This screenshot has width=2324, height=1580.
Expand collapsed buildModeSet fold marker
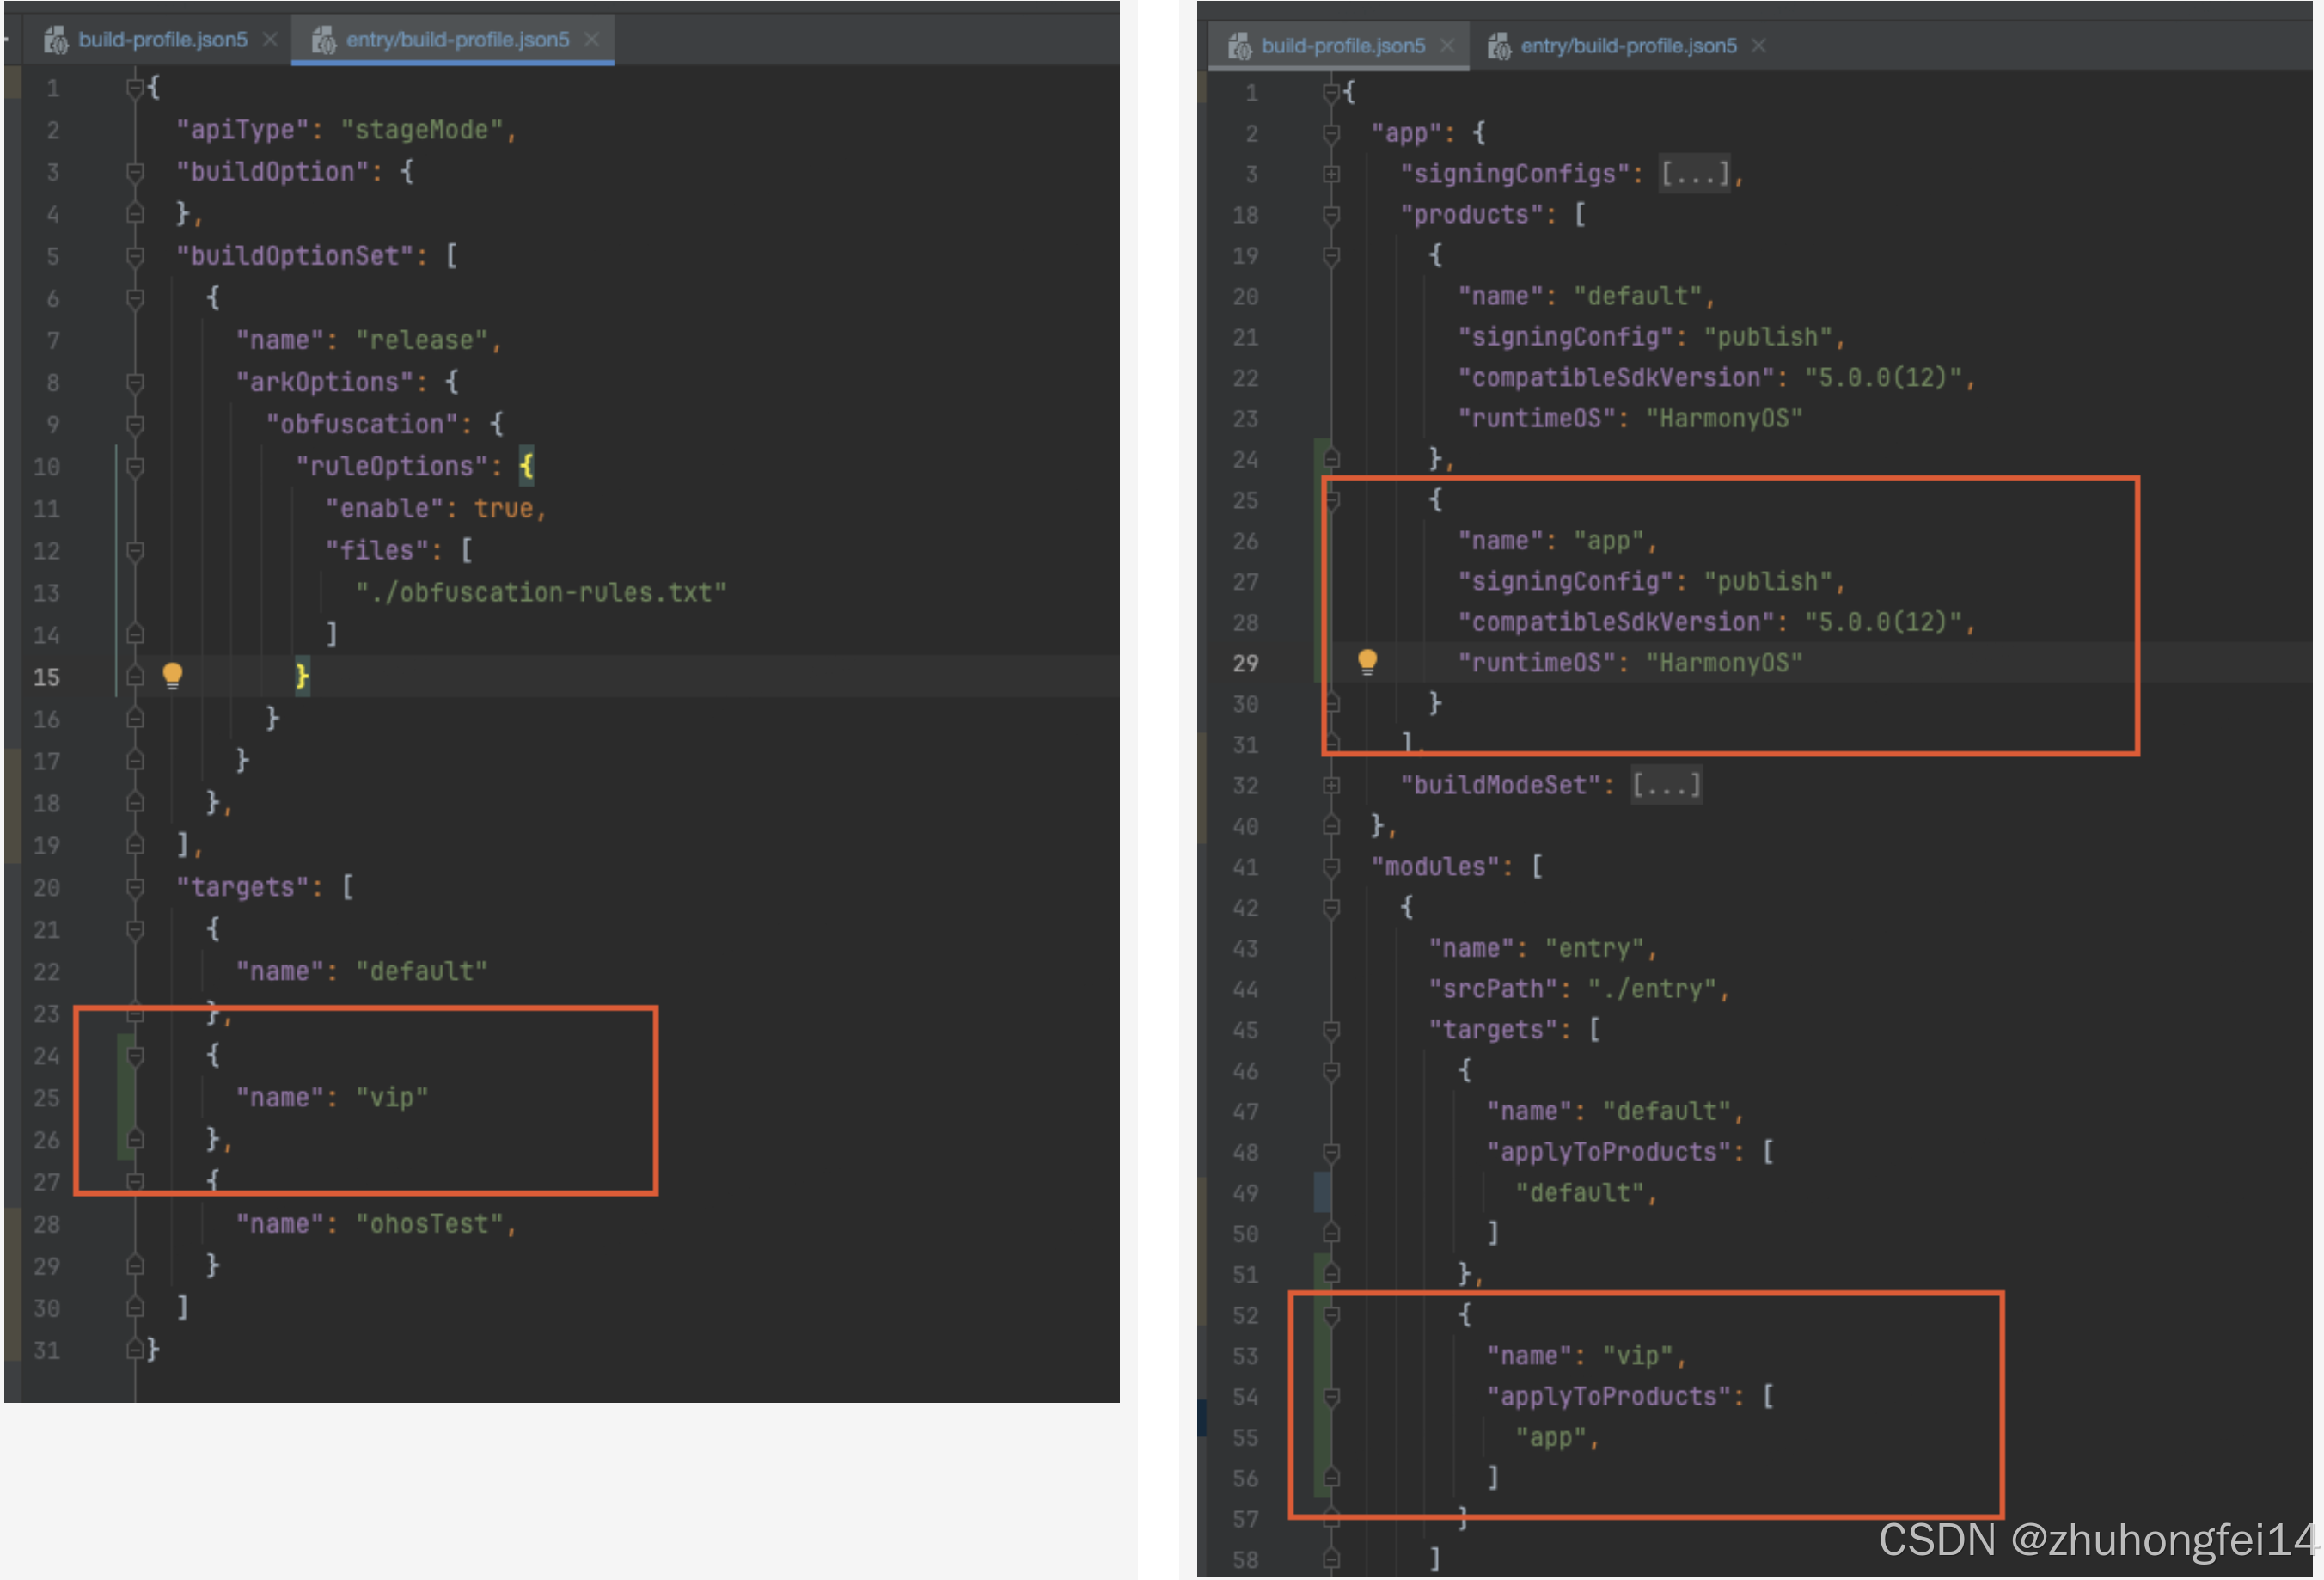(1331, 786)
